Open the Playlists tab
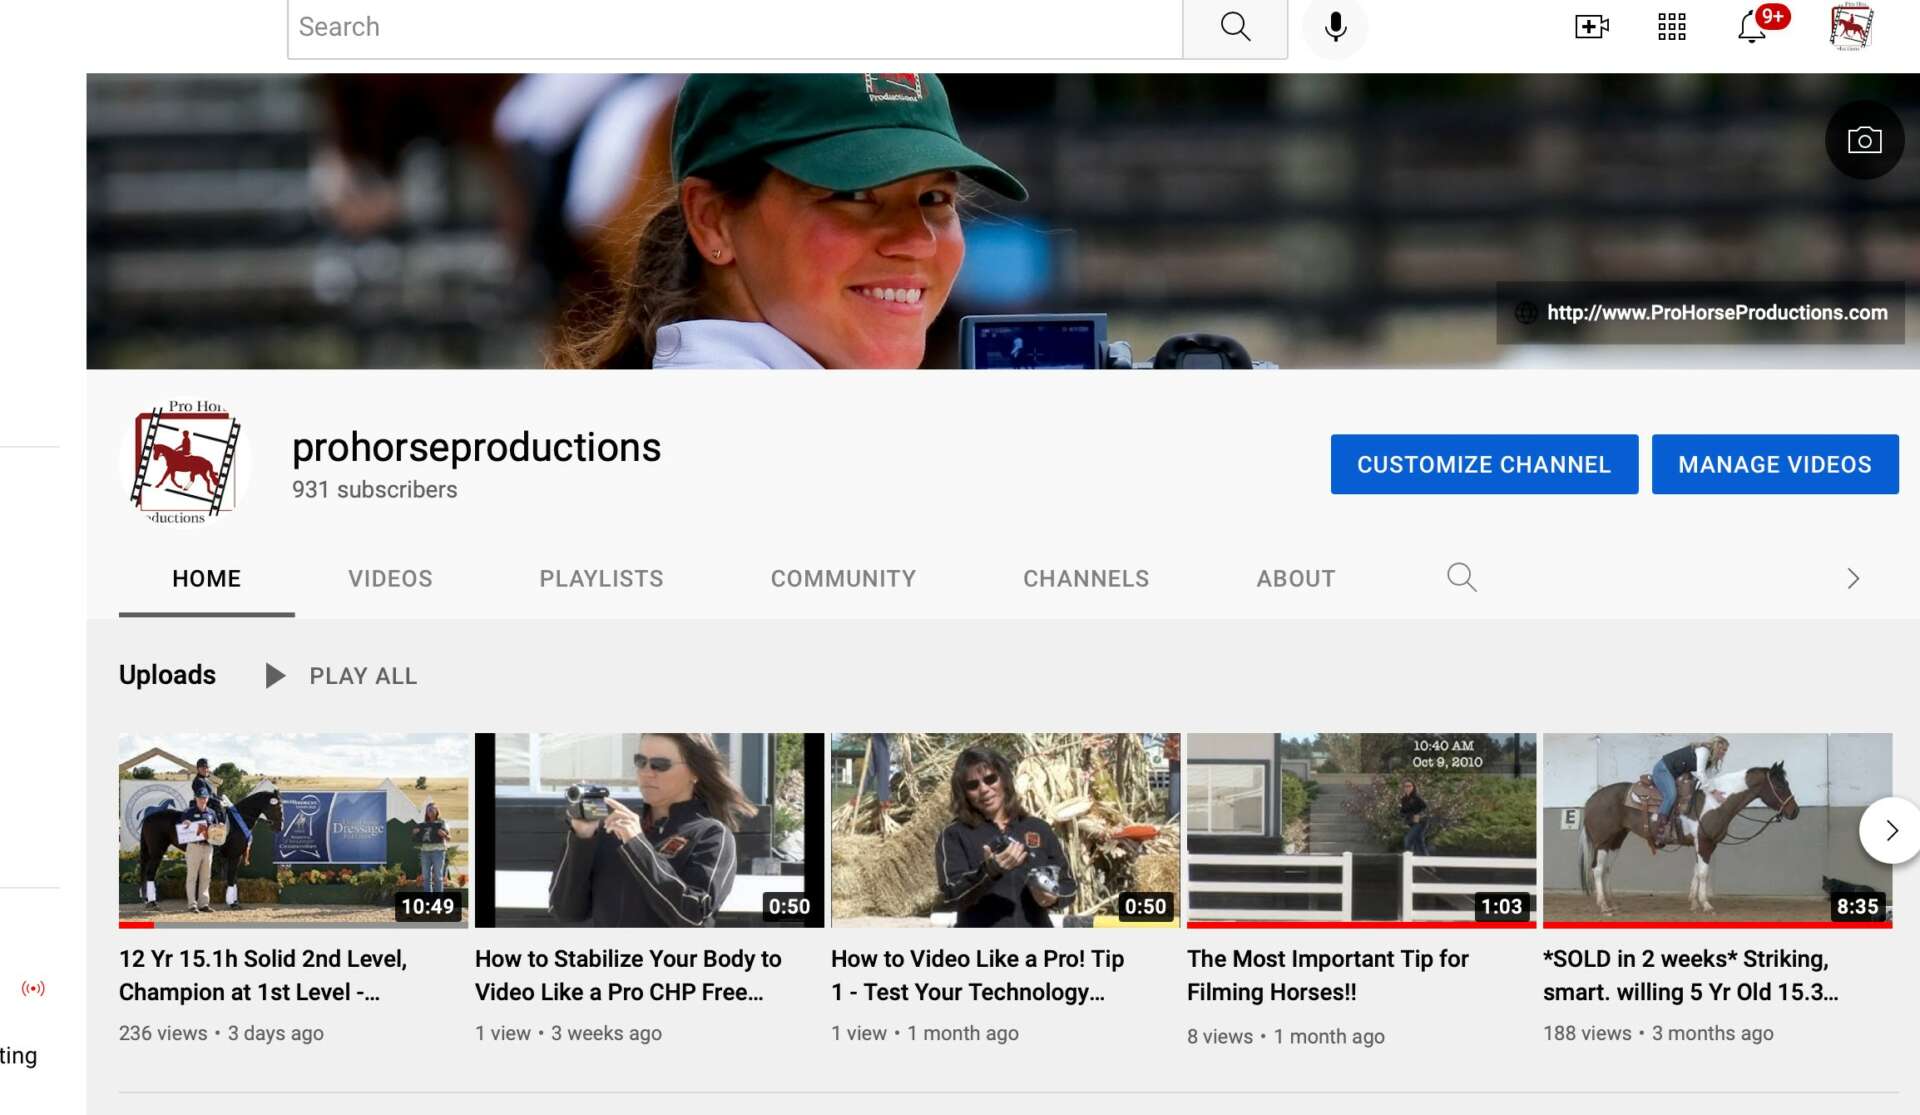 pos(601,578)
